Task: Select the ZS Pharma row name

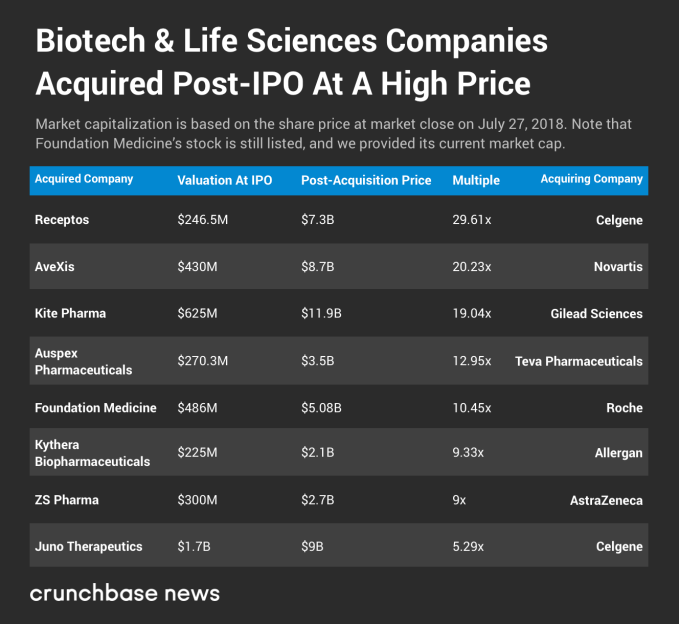Action: click(x=67, y=500)
